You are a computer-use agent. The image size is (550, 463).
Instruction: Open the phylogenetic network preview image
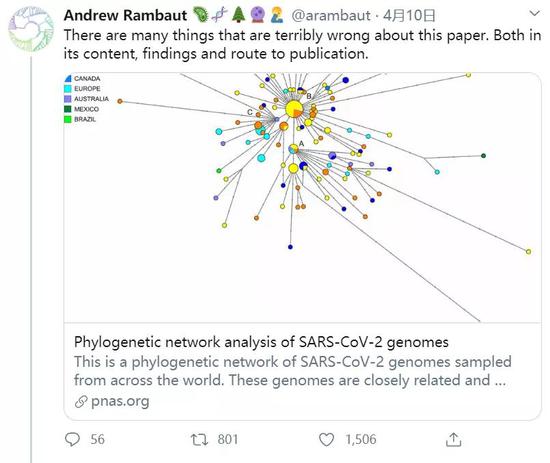tap(302, 197)
